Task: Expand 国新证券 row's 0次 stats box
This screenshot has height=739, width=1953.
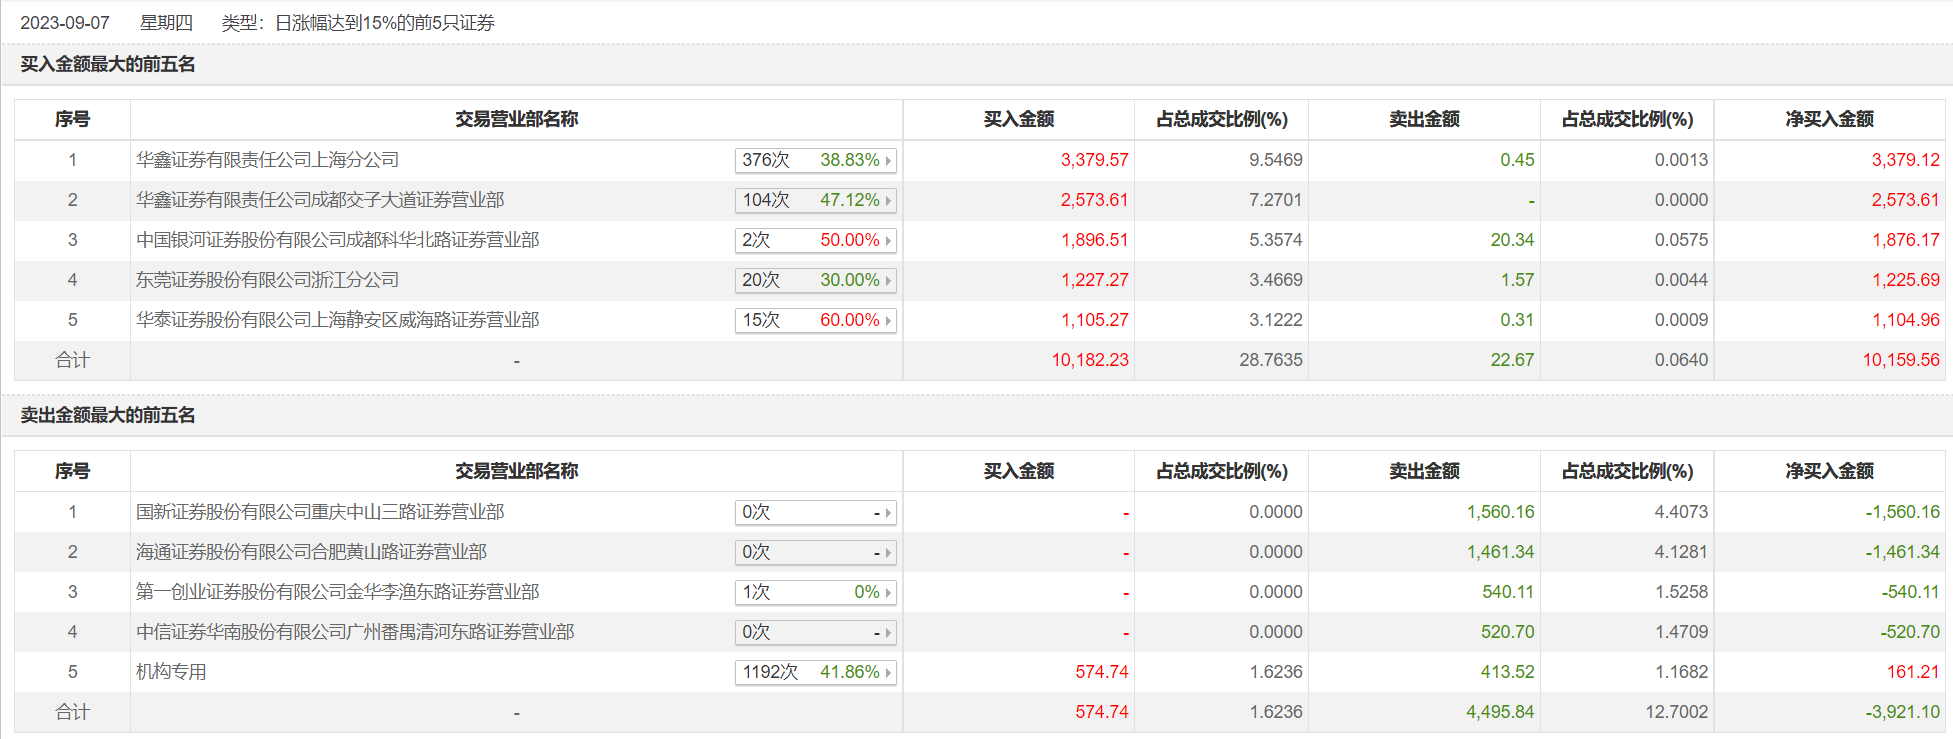Action: point(815,512)
